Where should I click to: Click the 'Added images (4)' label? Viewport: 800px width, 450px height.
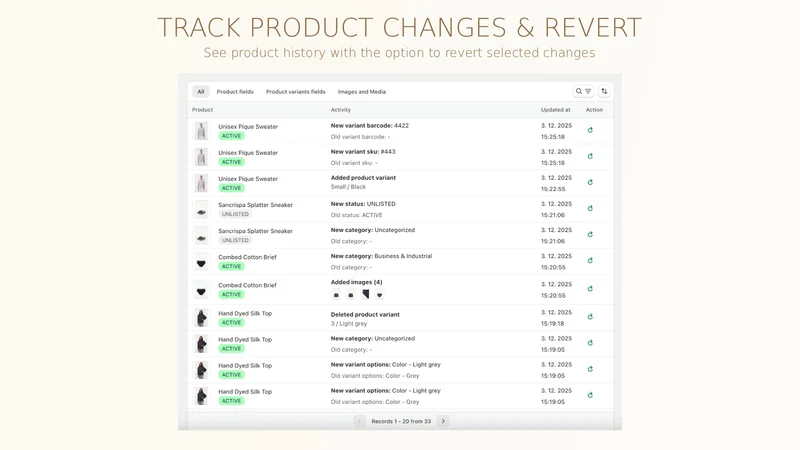[357, 282]
